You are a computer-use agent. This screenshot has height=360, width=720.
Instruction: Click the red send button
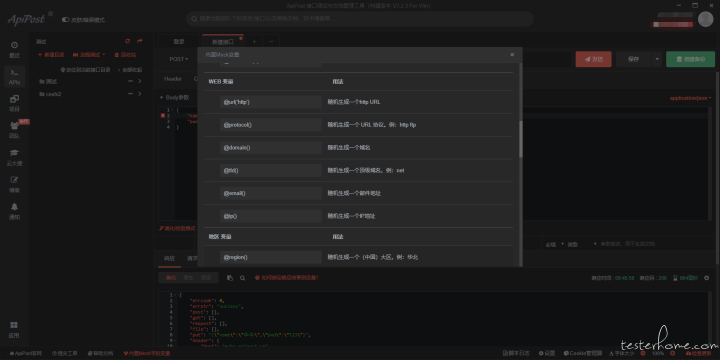[x=593, y=59]
